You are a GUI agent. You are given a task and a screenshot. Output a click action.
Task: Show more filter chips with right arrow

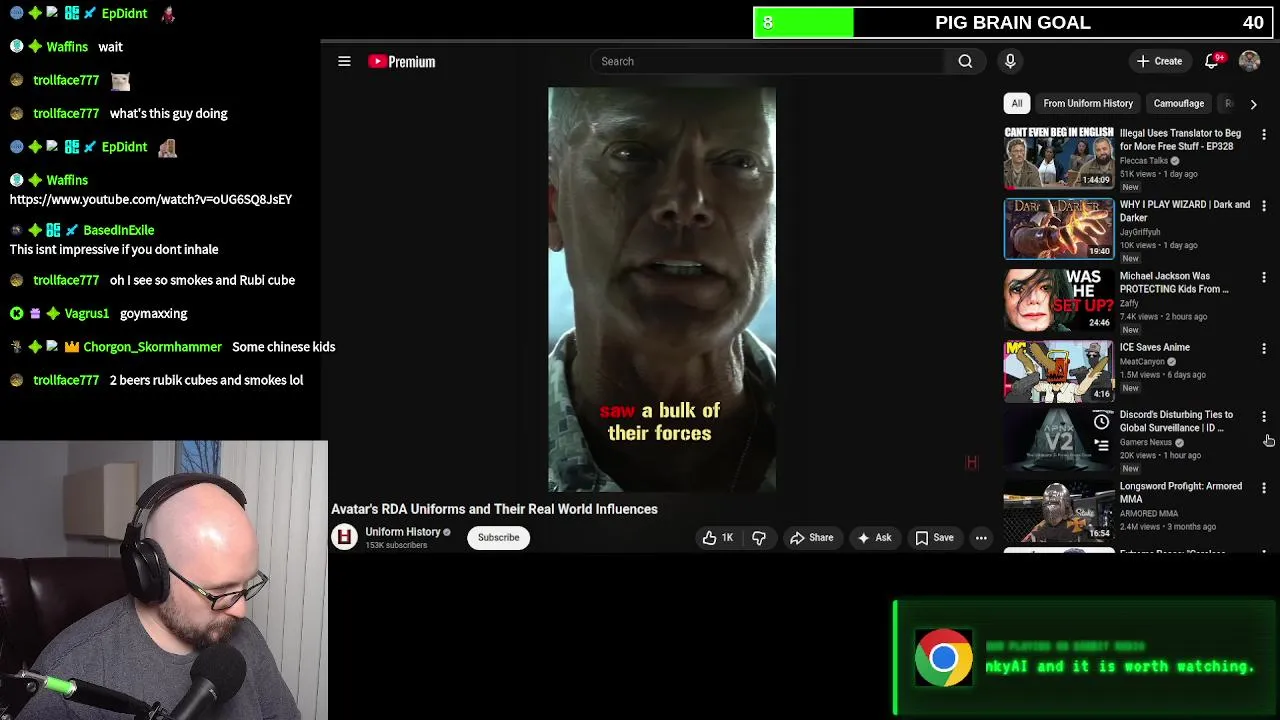[x=1253, y=103]
